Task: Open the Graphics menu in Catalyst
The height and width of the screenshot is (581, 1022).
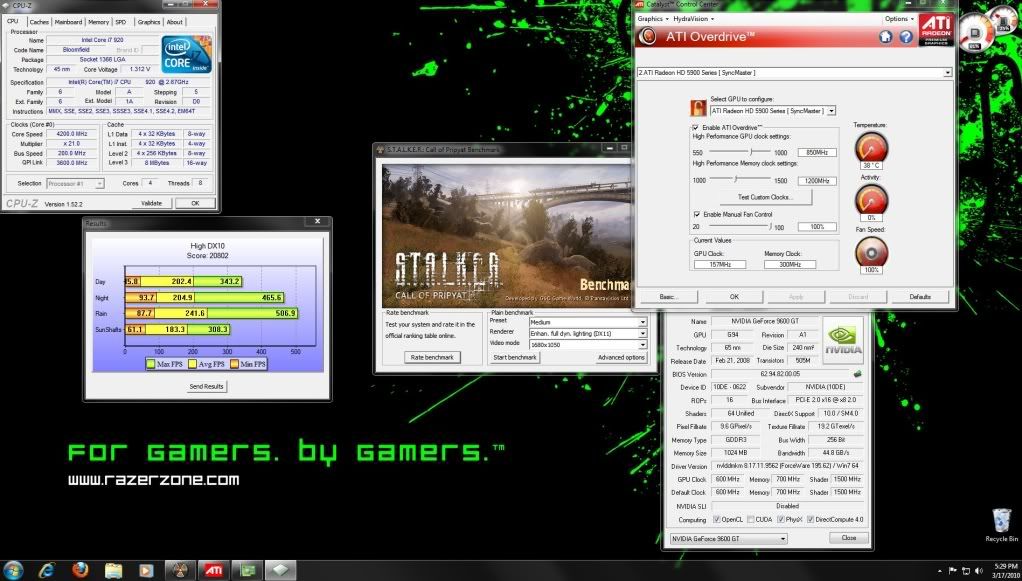Action: pos(652,19)
